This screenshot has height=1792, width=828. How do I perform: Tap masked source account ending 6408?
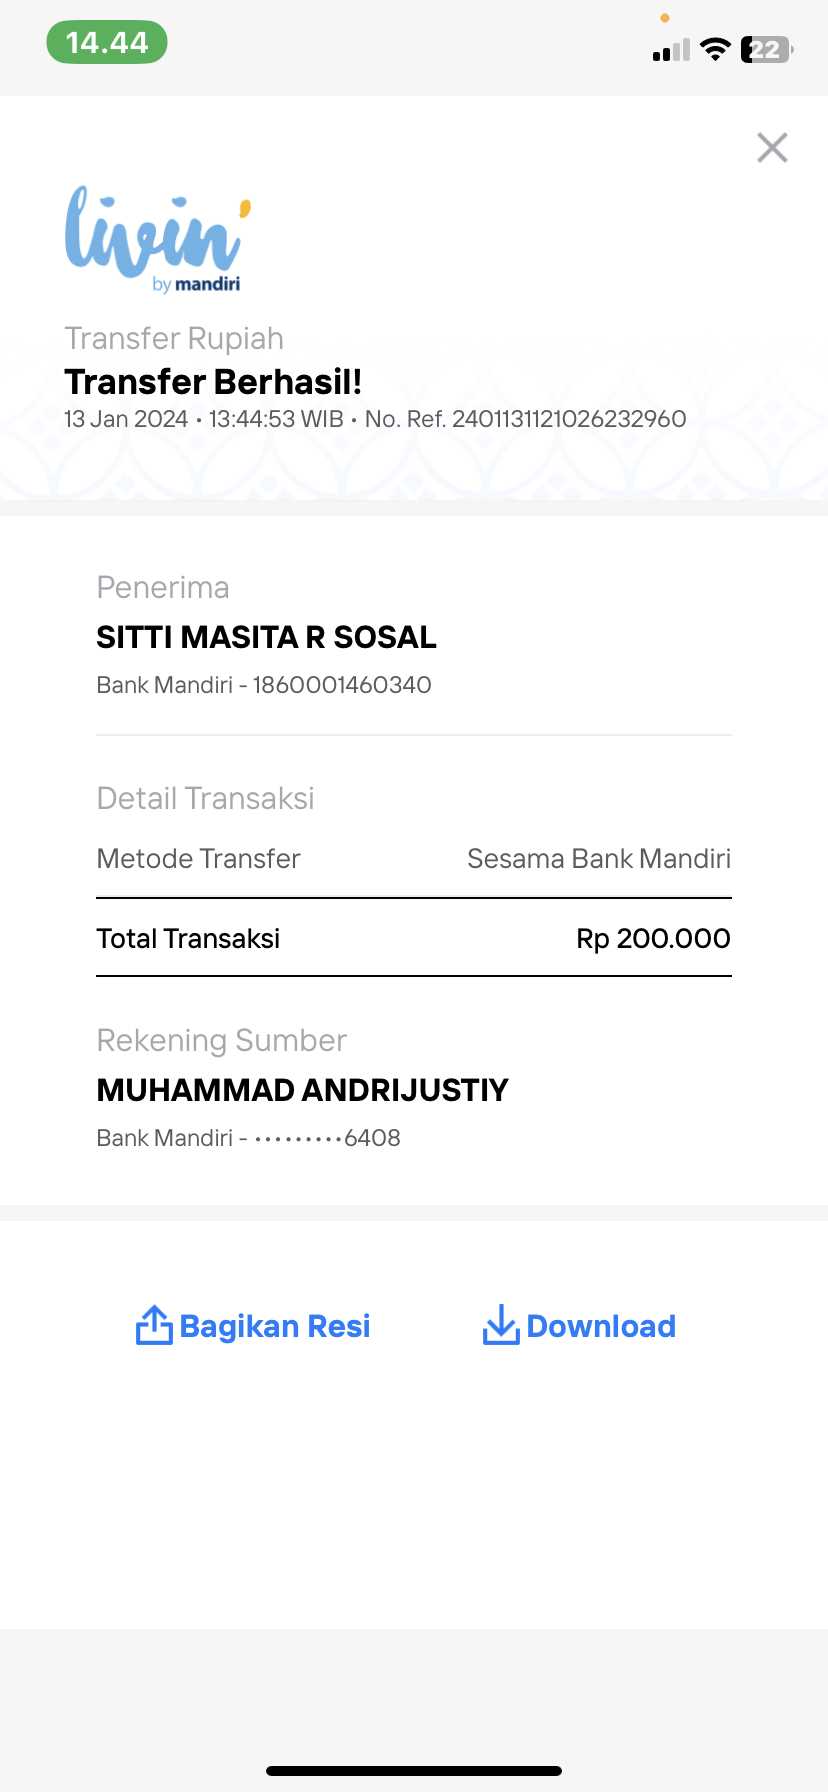[327, 1138]
